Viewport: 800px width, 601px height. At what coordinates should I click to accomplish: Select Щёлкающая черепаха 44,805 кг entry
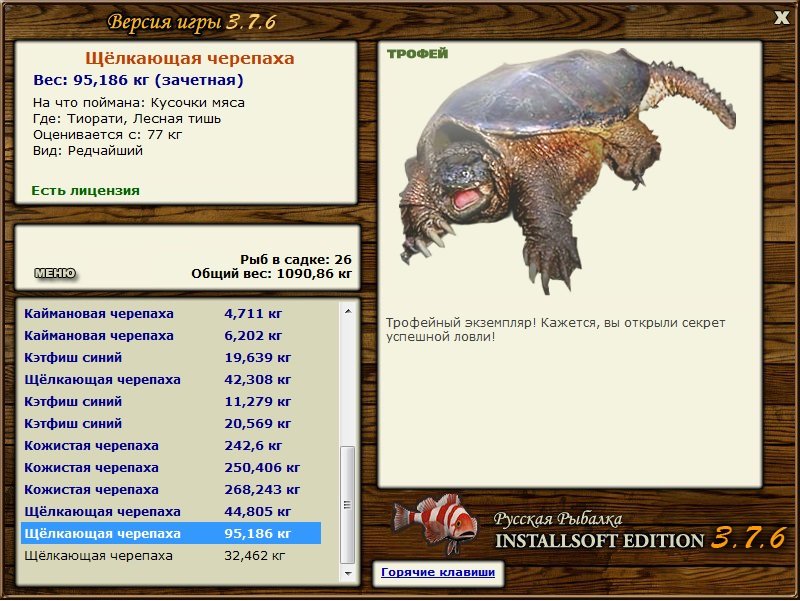pyautogui.click(x=171, y=511)
